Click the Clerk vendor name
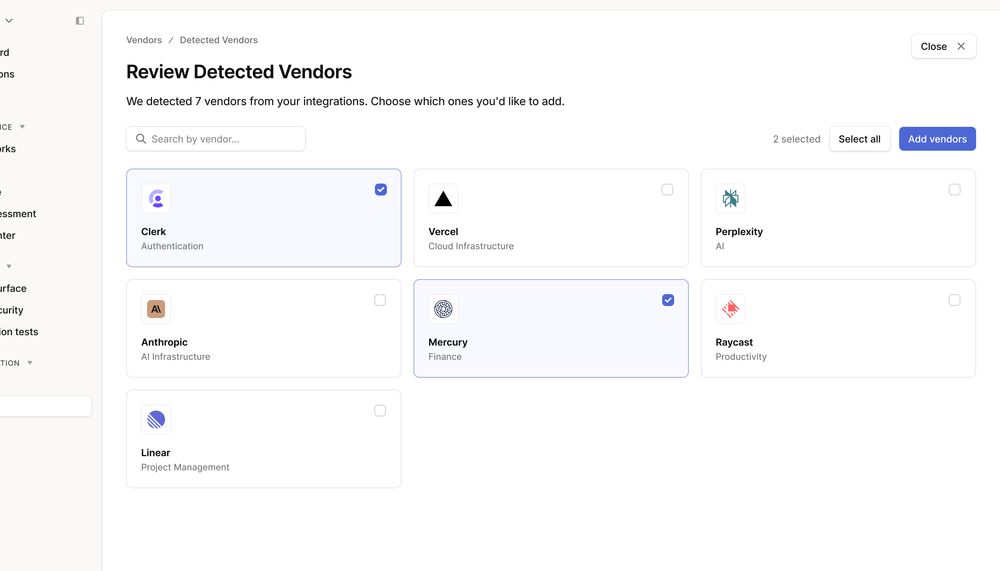The width and height of the screenshot is (1000, 571). coord(154,232)
